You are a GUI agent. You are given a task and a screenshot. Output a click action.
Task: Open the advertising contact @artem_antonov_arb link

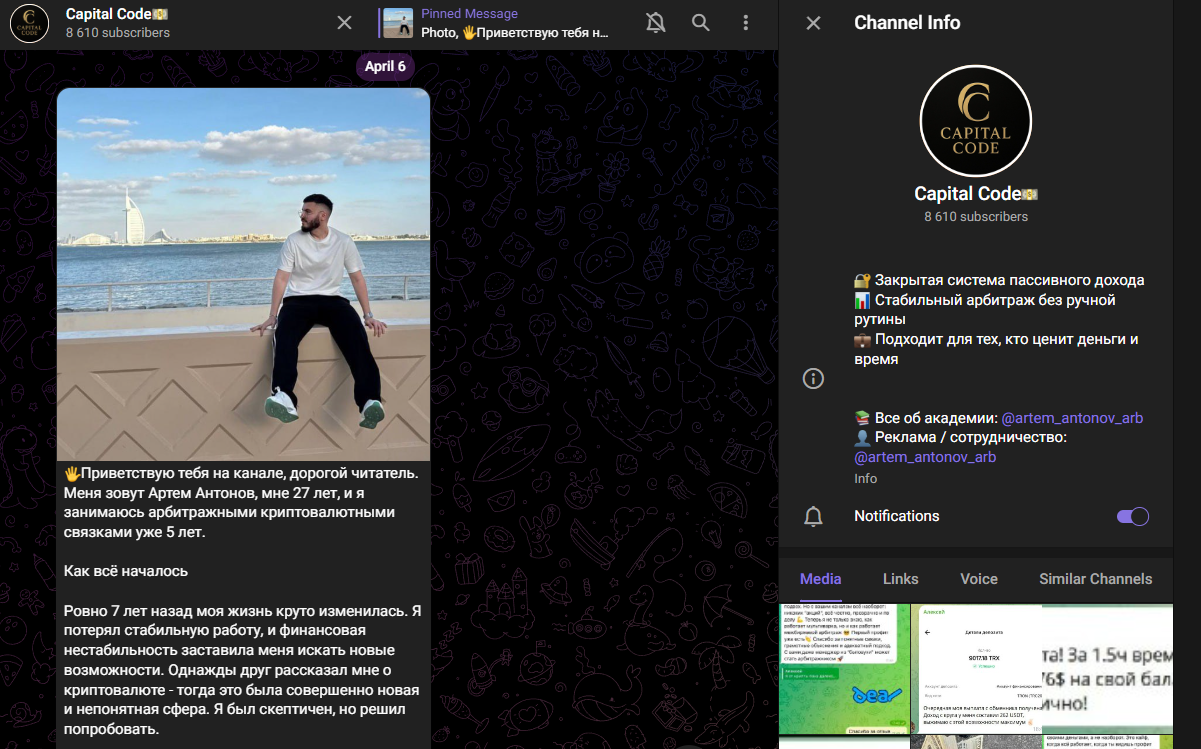[x=925, y=457]
